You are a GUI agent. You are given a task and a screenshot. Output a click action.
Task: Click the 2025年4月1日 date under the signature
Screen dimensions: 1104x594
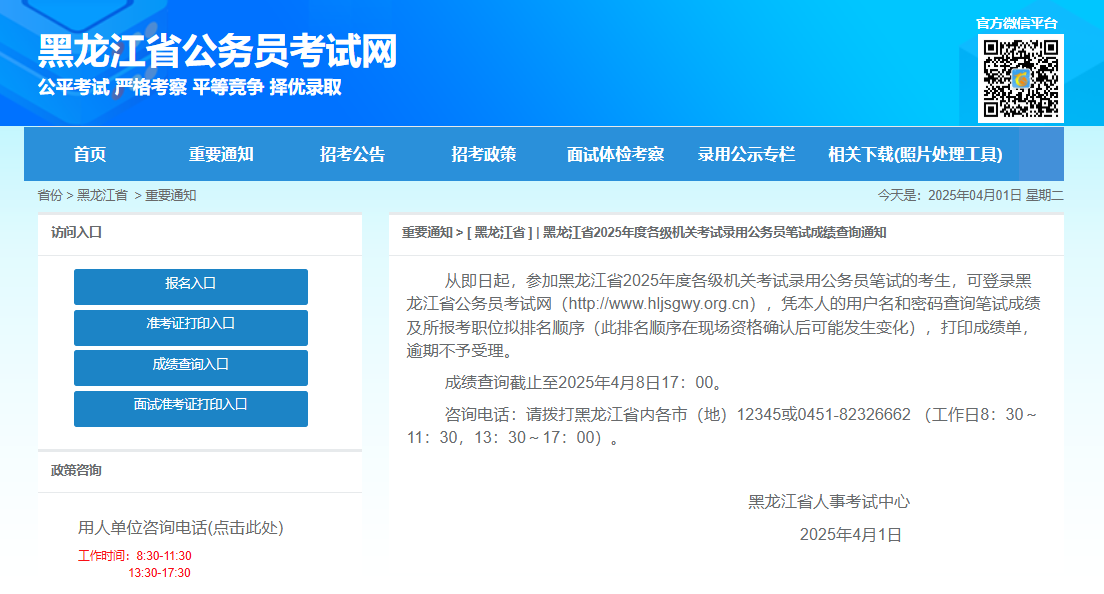point(851,535)
